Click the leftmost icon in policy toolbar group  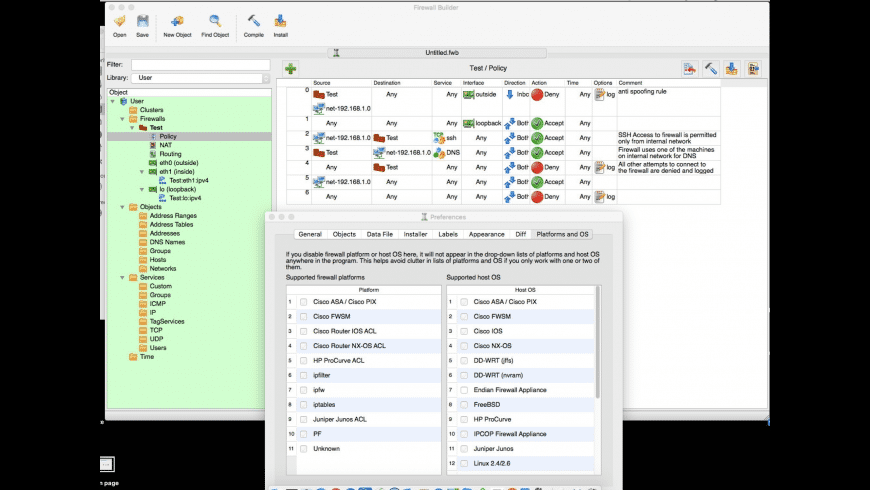tap(690, 69)
